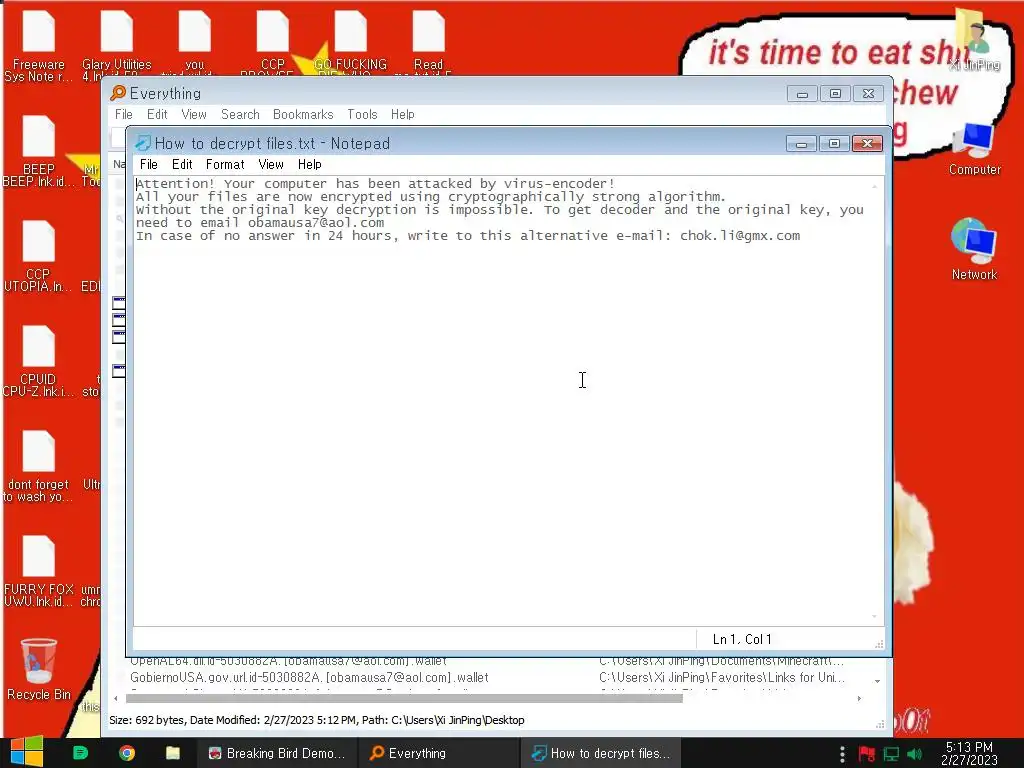Switch to Everything taskbar button
This screenshot has width=1024, height=768.
(439, 753)
